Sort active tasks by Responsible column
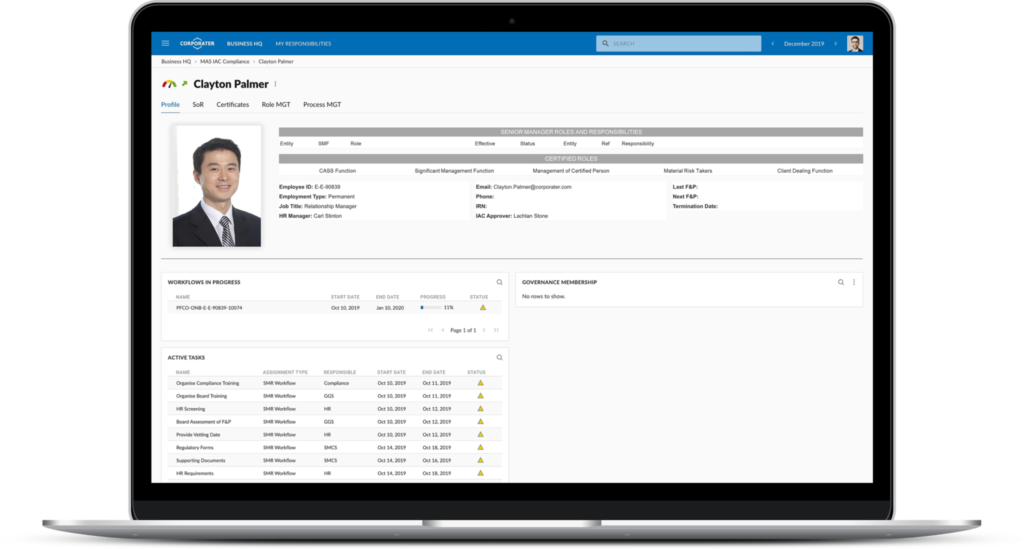 (340, 372)
